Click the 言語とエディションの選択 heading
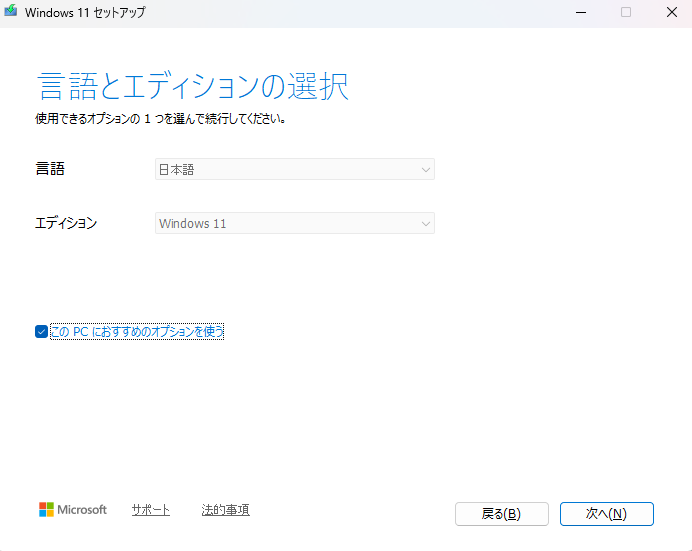Viewport: 692px width, 551px height. (x=192, y=86)
